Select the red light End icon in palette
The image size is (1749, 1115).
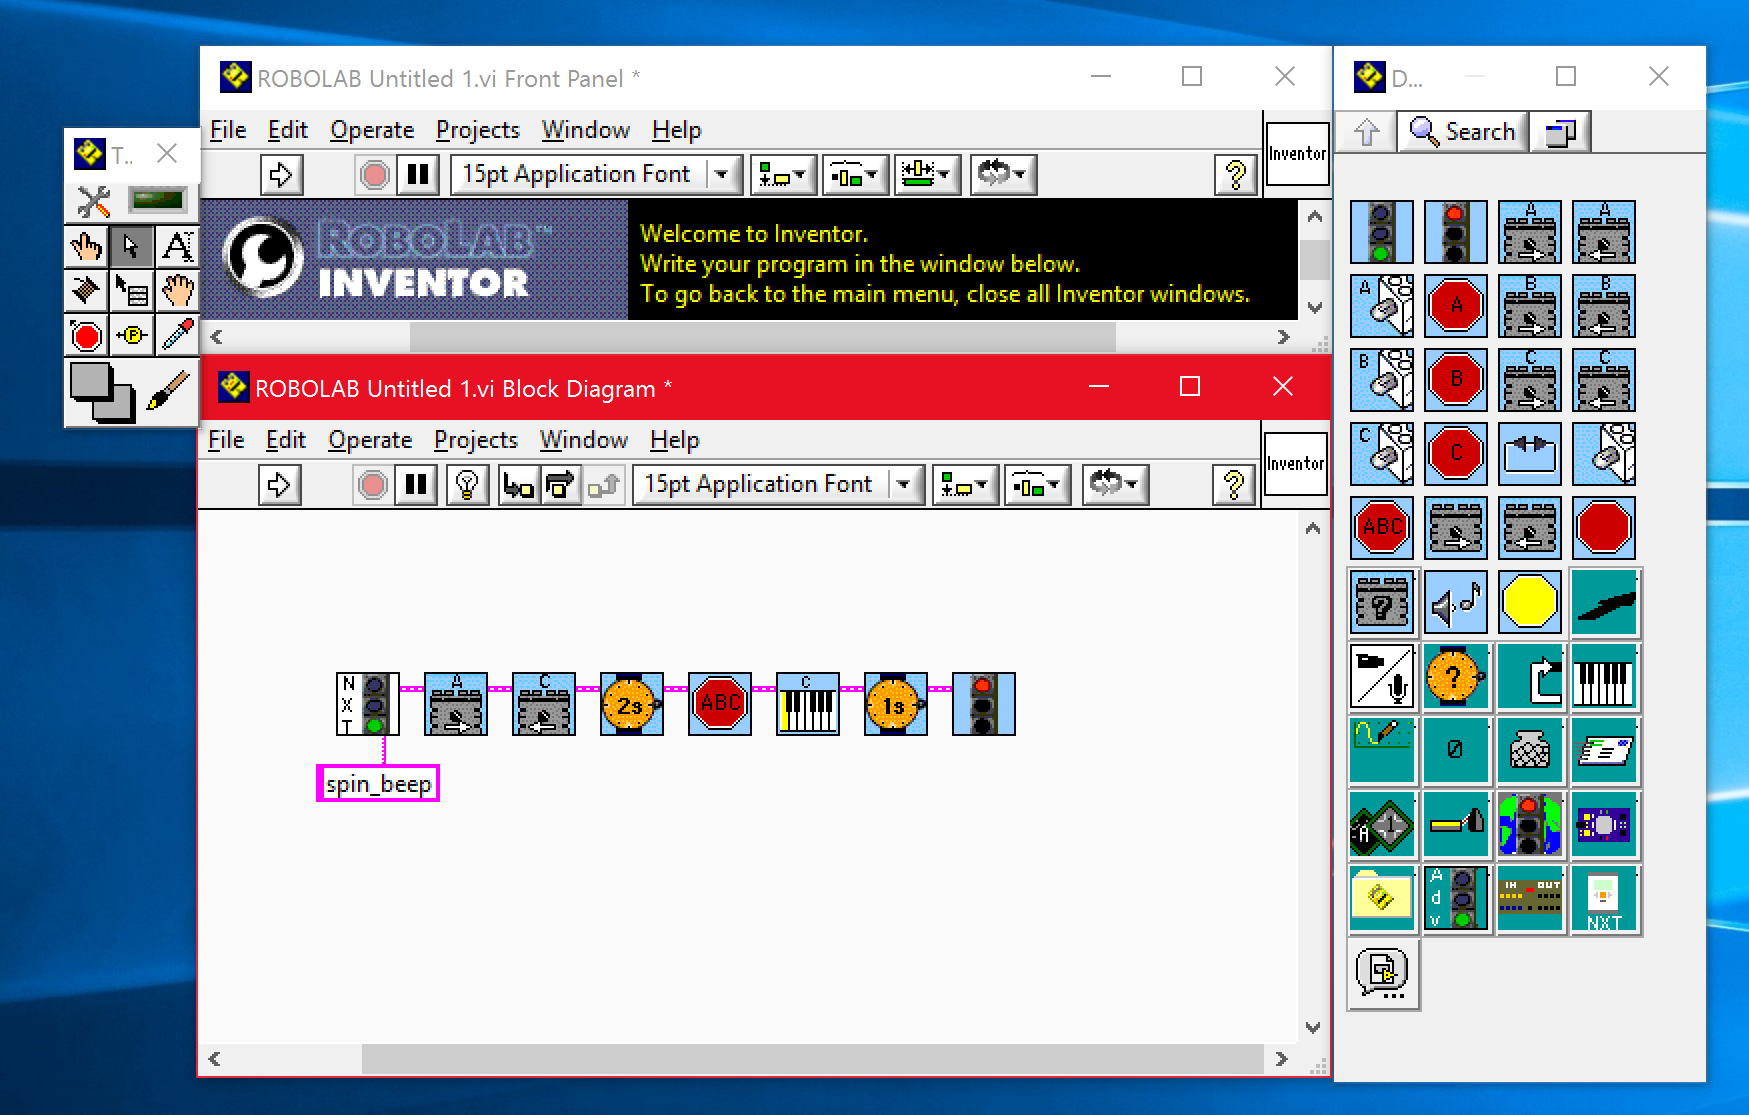tap(1455, 231)
